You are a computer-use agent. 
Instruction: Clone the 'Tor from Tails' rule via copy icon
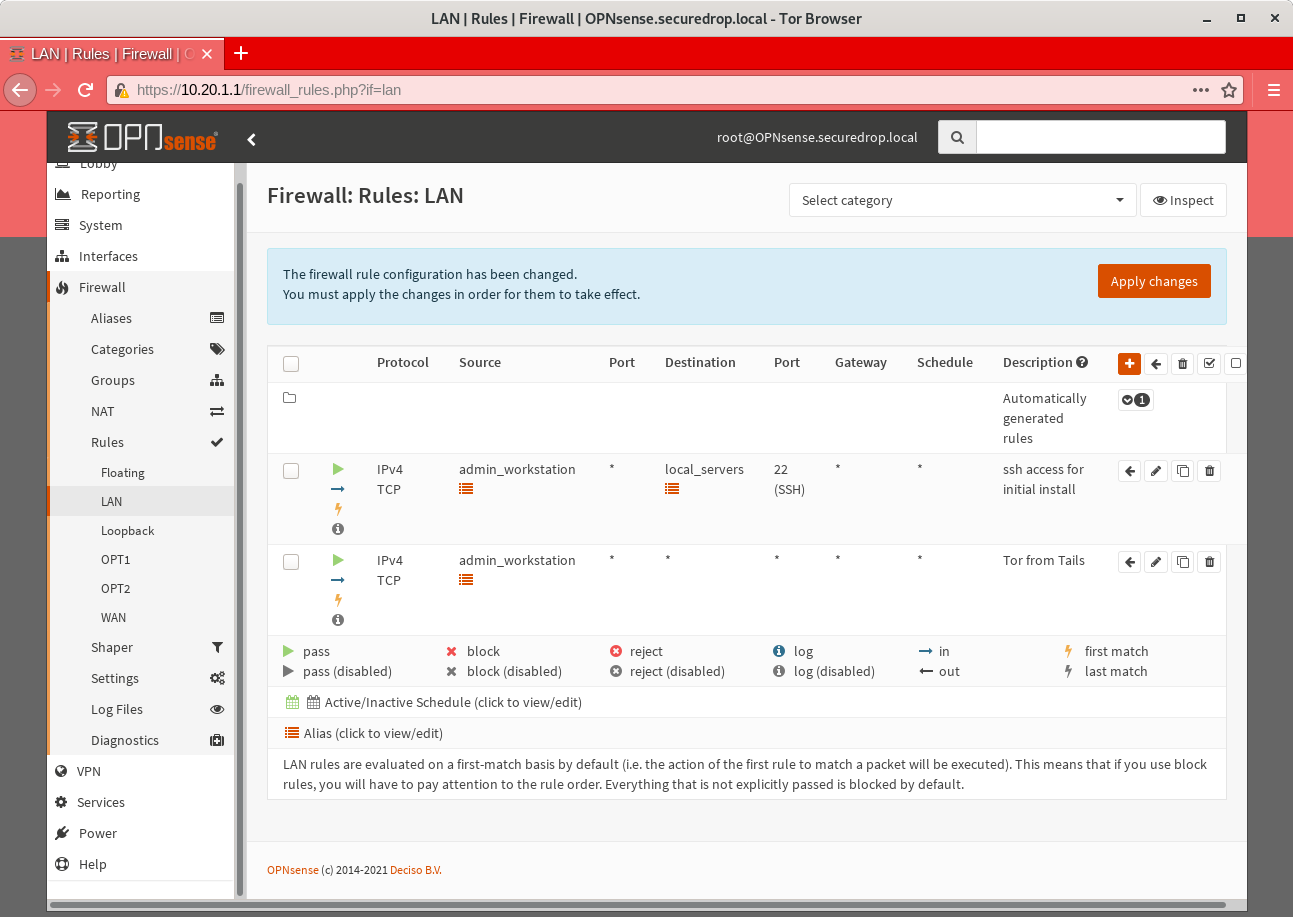coord(1182,561)
